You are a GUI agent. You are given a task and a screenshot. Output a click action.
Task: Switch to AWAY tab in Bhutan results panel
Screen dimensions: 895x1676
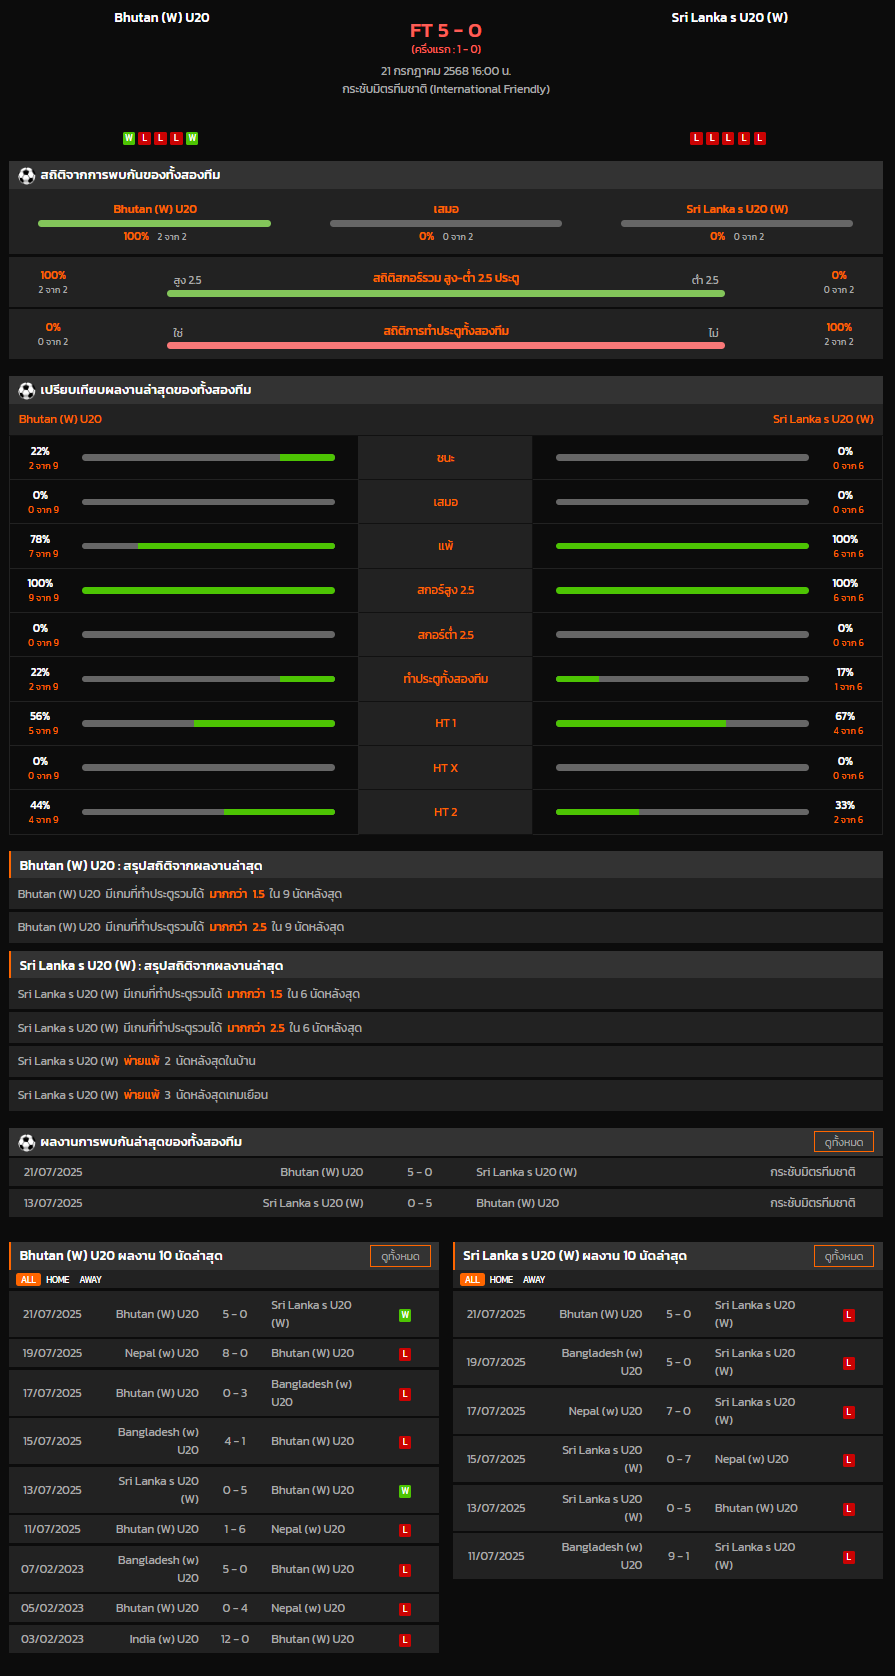[x=91, y=1280]
